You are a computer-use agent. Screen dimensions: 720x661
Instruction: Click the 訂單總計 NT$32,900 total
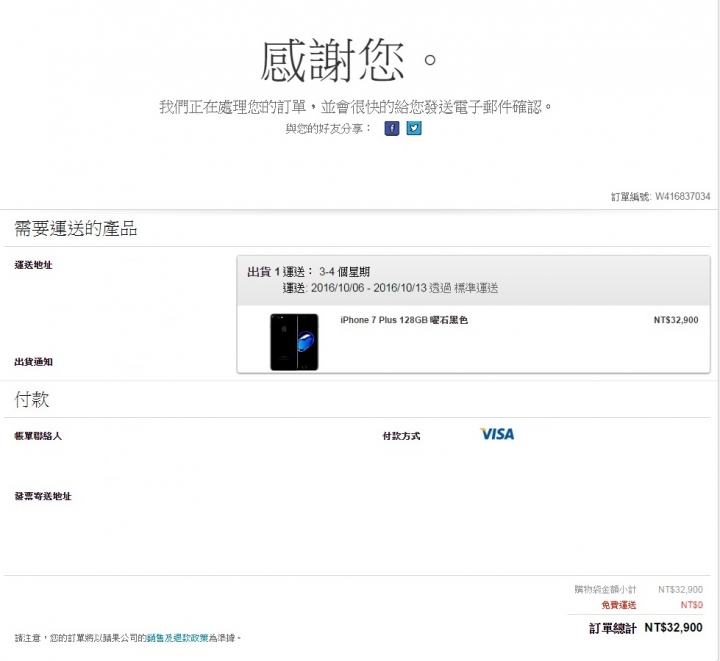pyautogui.click(x=646, y=628)
